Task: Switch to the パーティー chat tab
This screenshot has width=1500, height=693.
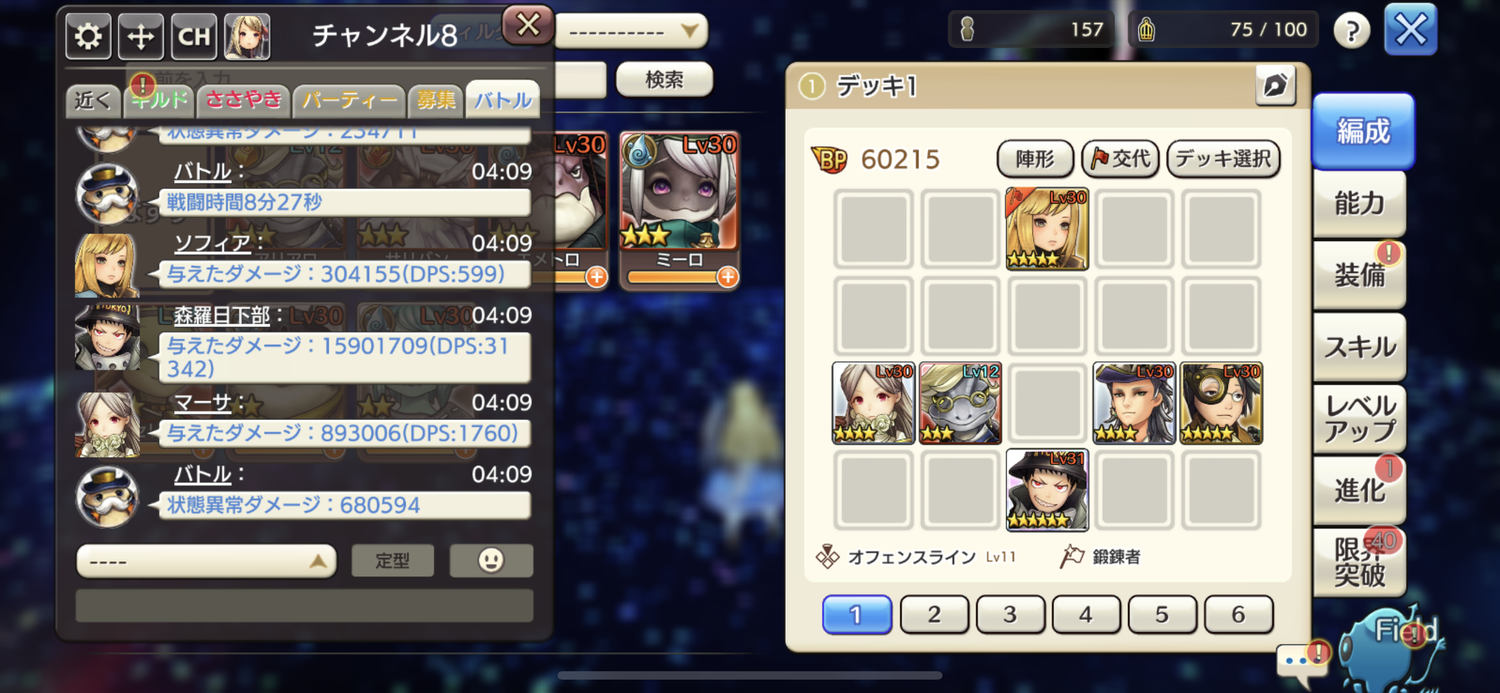Action: (x=349, y=101)
